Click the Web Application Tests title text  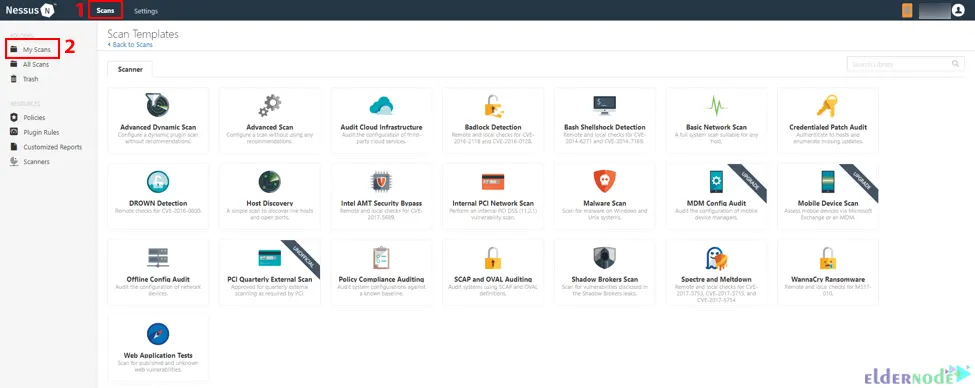158,356
